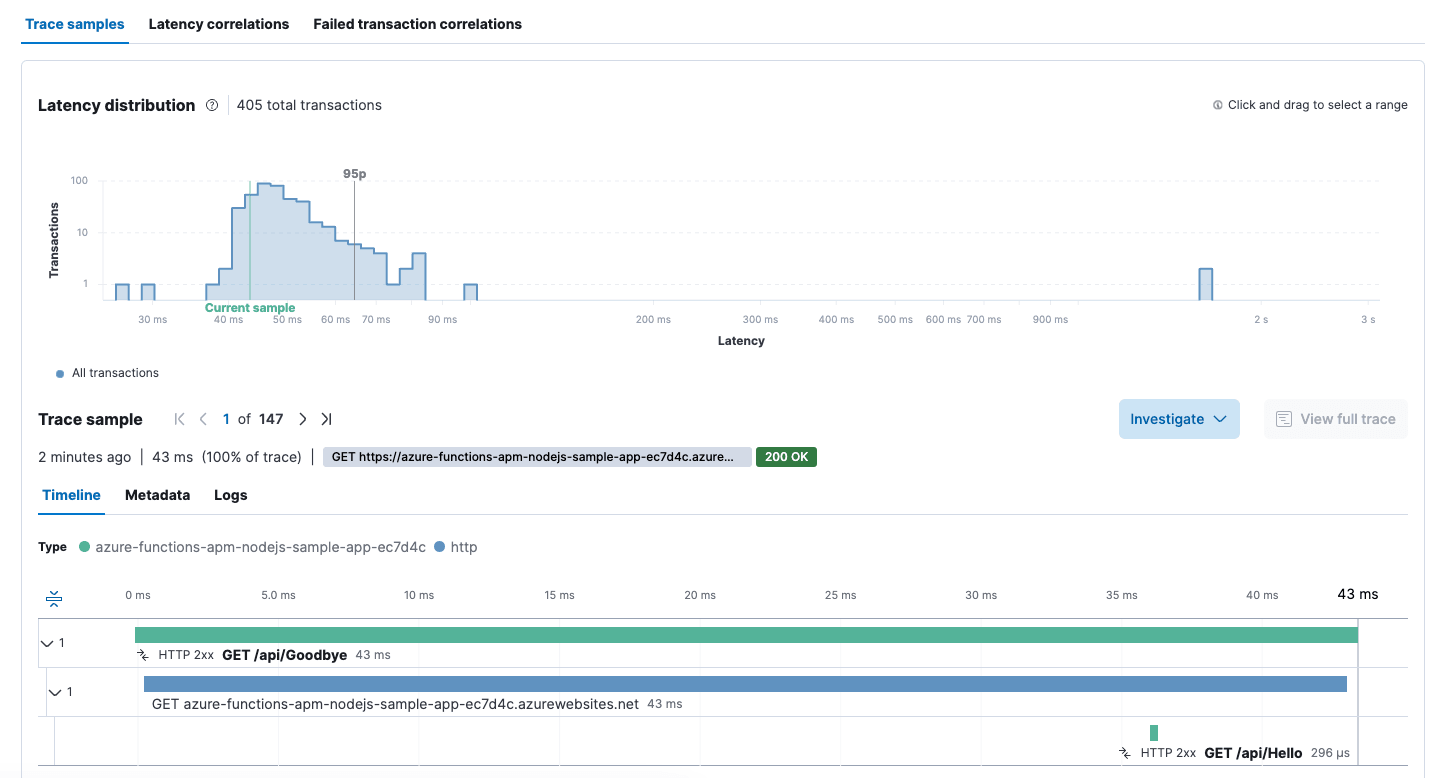This screenshot has height=778, width=1443.
Task: Click incoming request icon beside GET /api/Hello
Action: point(1125,753)
